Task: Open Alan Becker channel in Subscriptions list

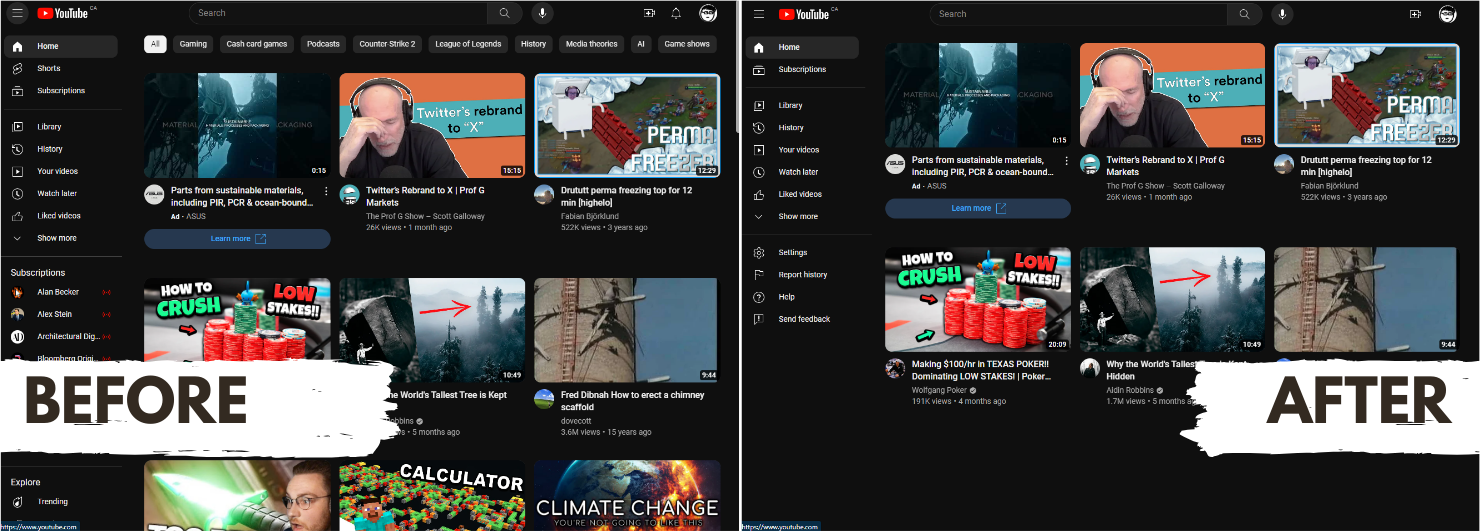Action: pyautogui.click(x=61, y=292)
